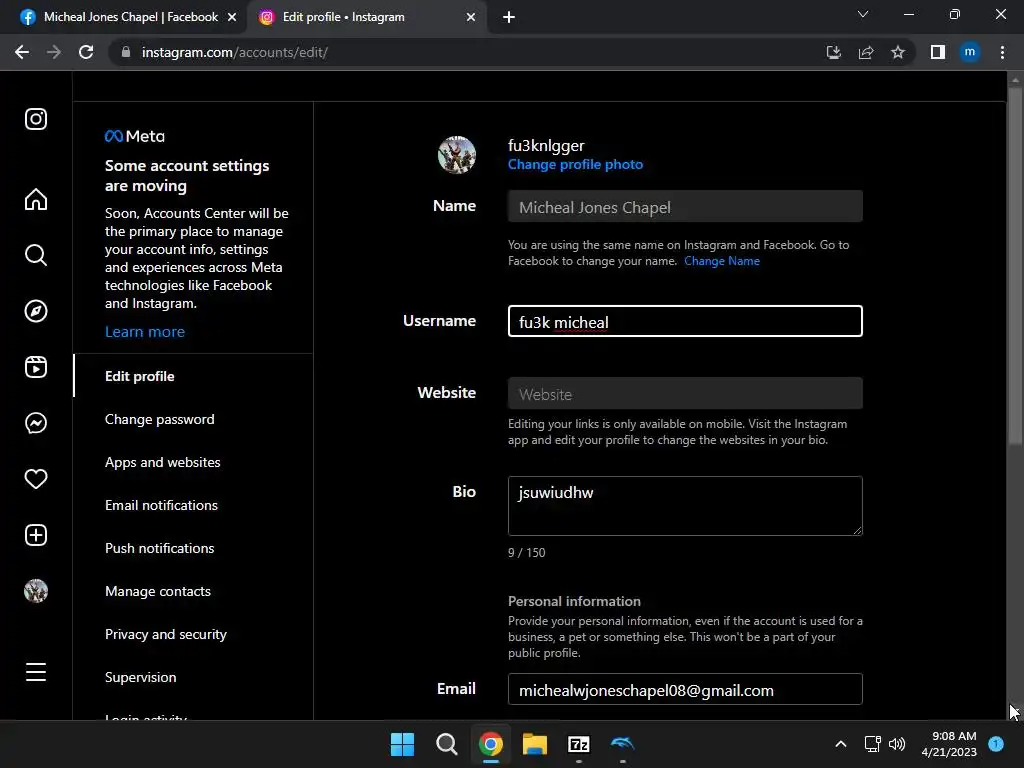Go to Home feed icon

tap(36, 199)
